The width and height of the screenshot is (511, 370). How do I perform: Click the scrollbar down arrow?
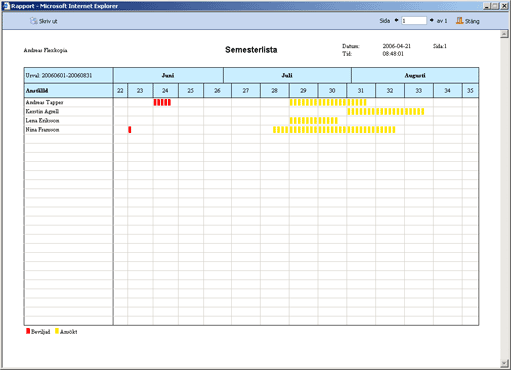coord(504,363)
